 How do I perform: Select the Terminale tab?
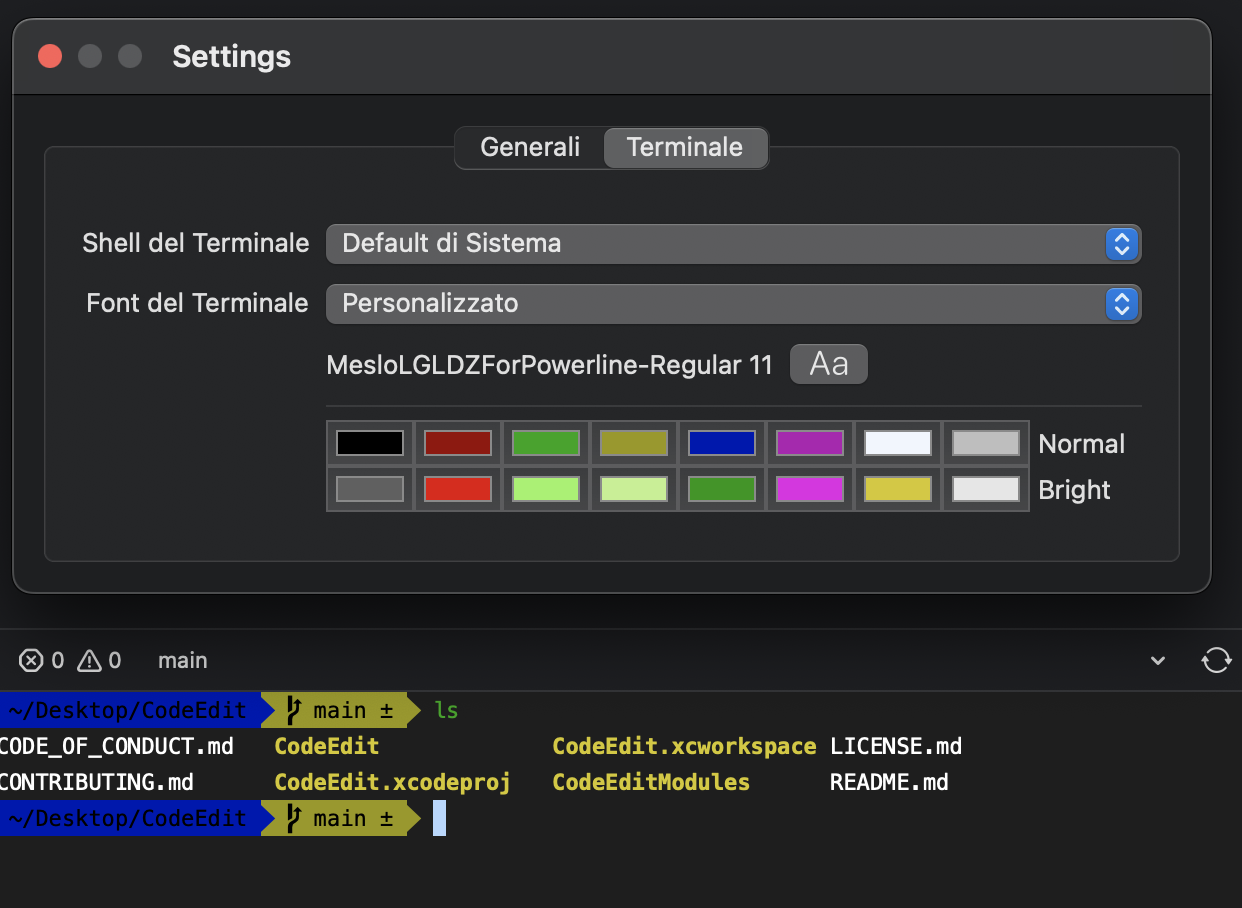pyautogui.click(x=685, y=147)
